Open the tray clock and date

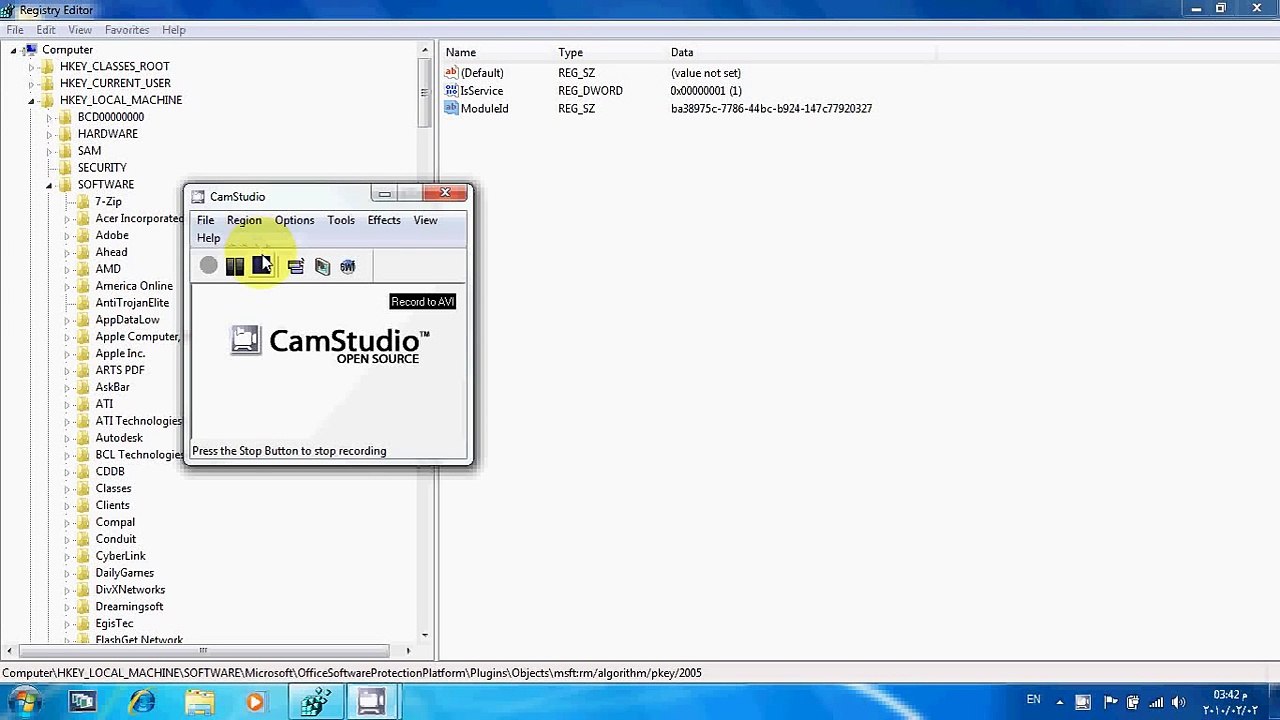[1228, 702]
